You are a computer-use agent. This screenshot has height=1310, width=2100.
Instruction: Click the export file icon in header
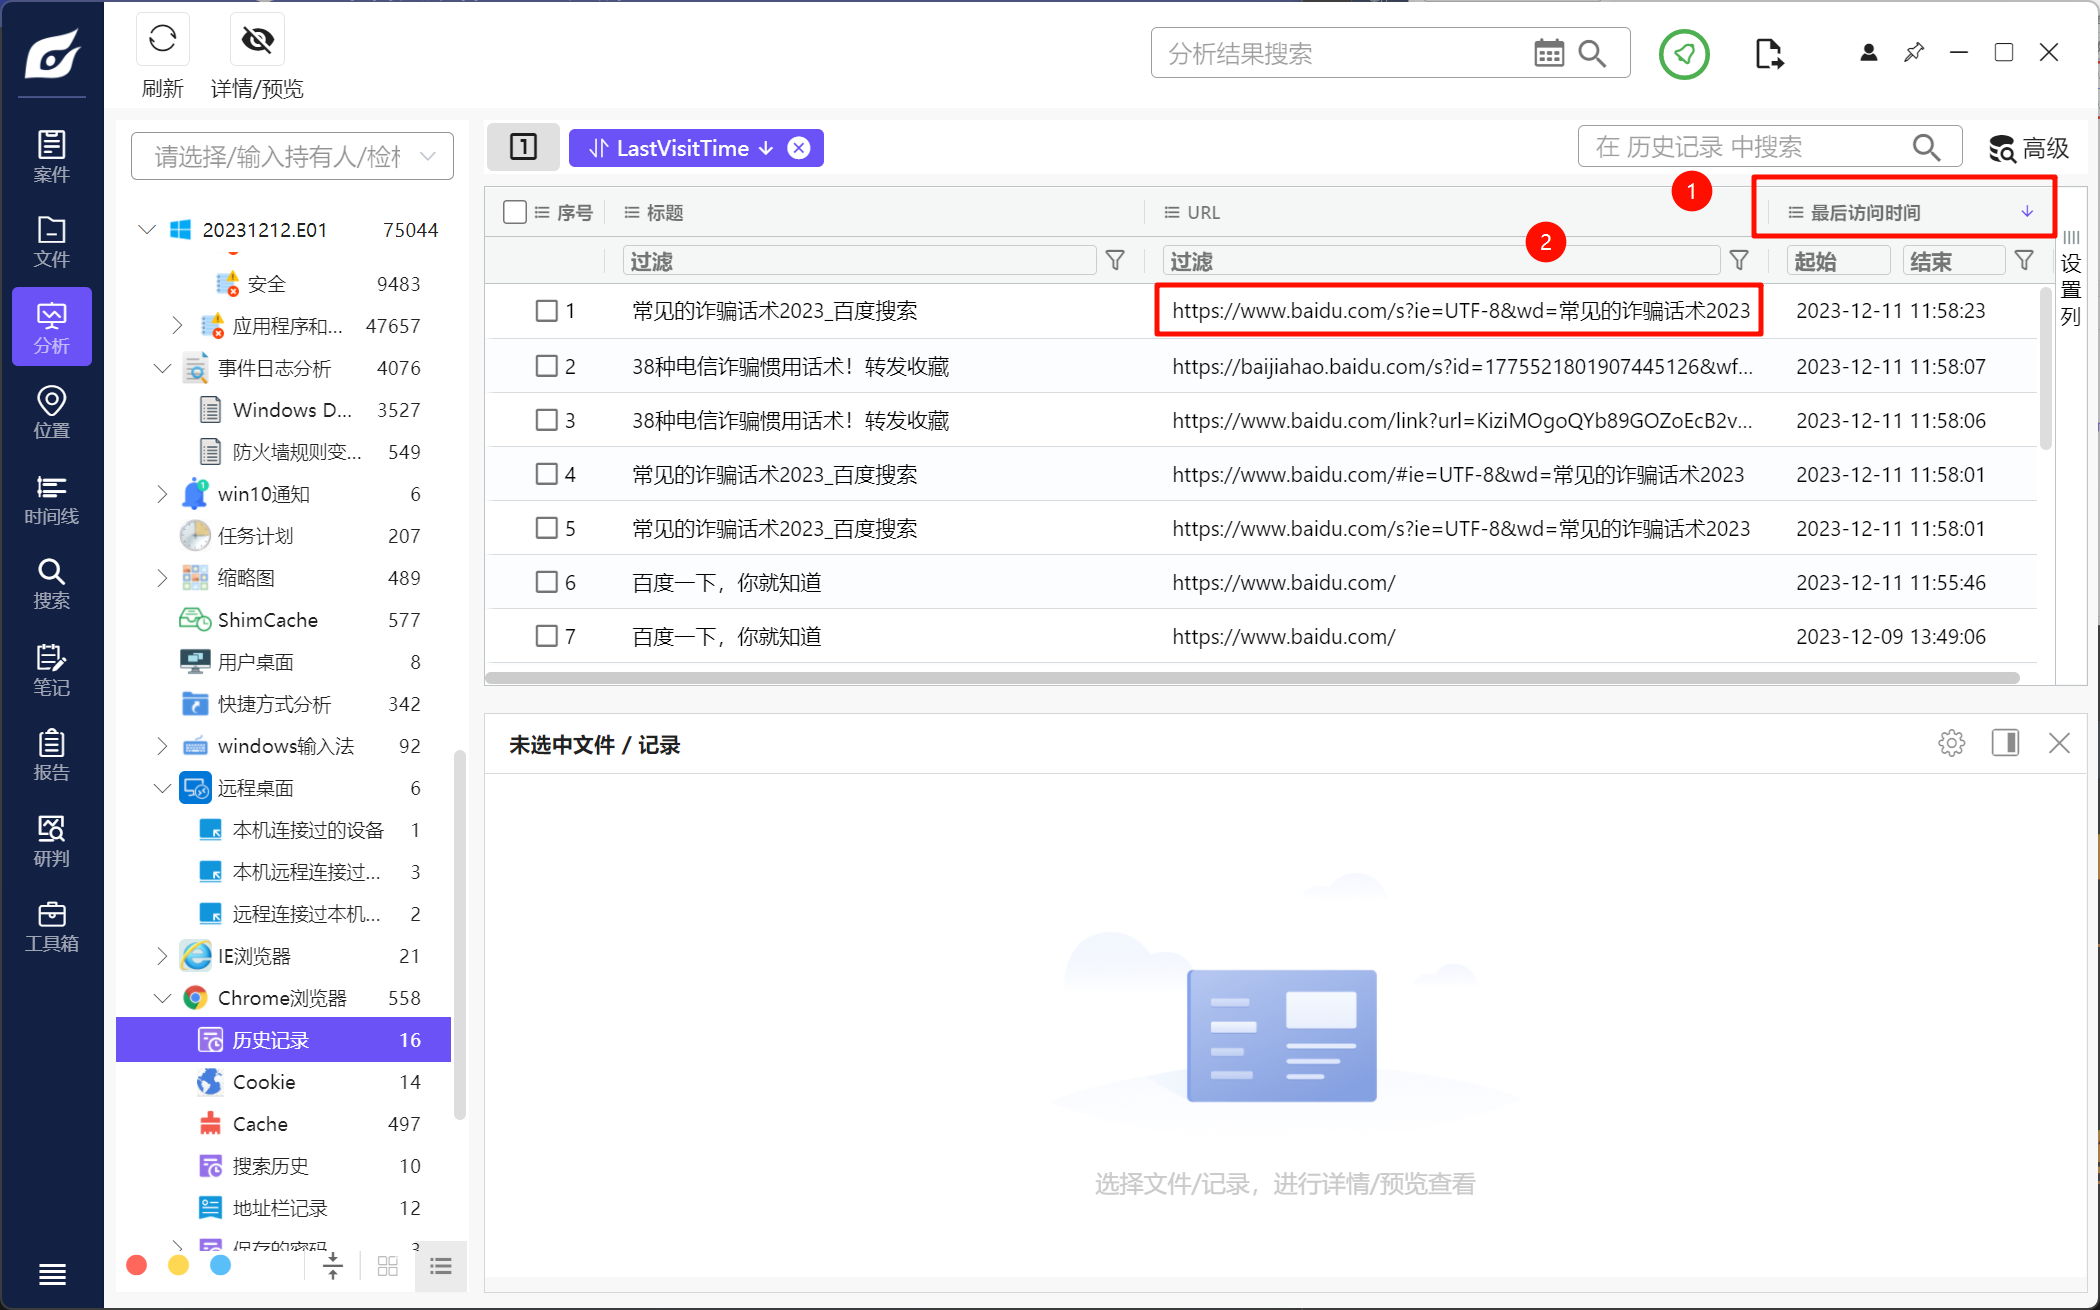tap(1768, 54)
